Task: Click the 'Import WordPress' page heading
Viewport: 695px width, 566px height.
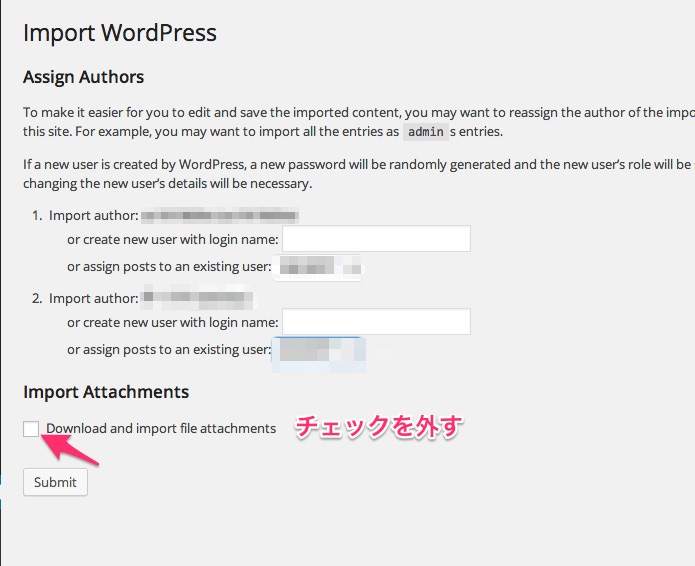Action: [120, 33]
